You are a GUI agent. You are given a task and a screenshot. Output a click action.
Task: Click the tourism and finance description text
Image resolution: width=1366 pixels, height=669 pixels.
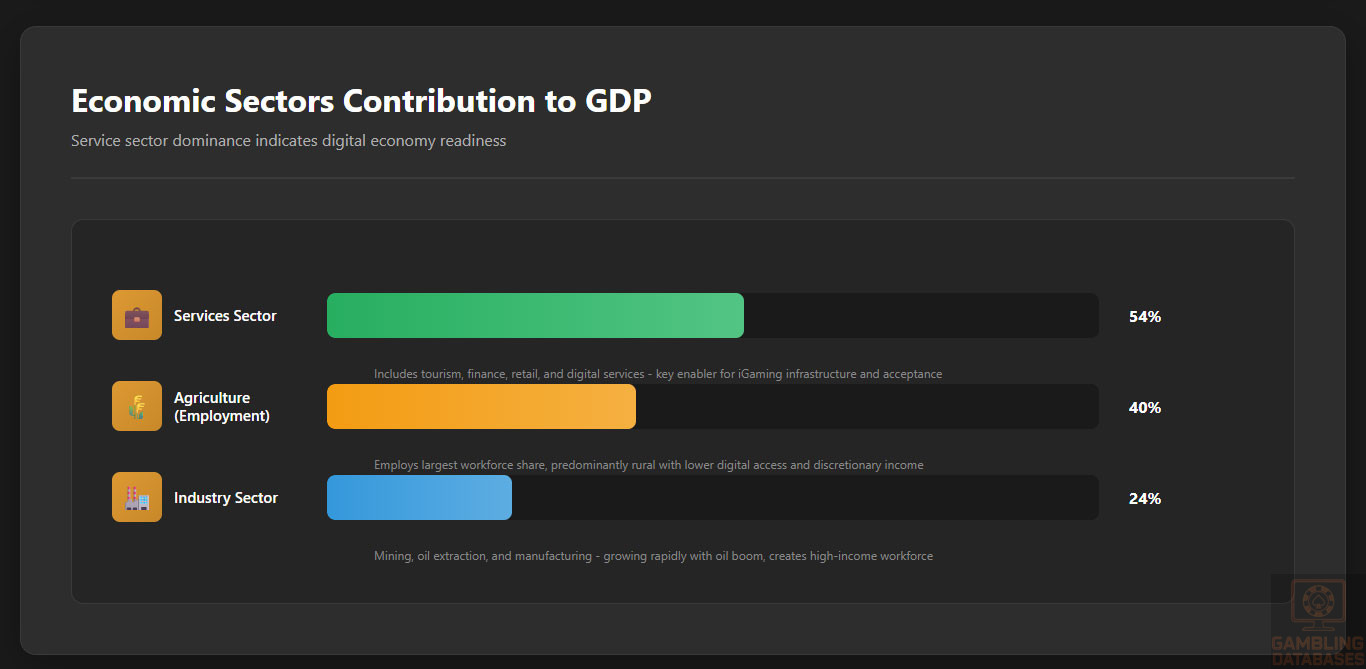(x=658, y=374)
